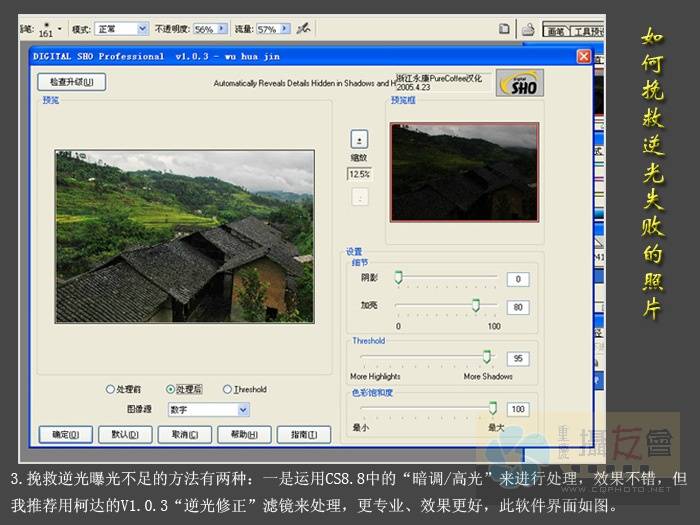This screenshot has height=525, width=700.
Task: Select the 处理前 (before) radio button
Action: coord(110,389)
